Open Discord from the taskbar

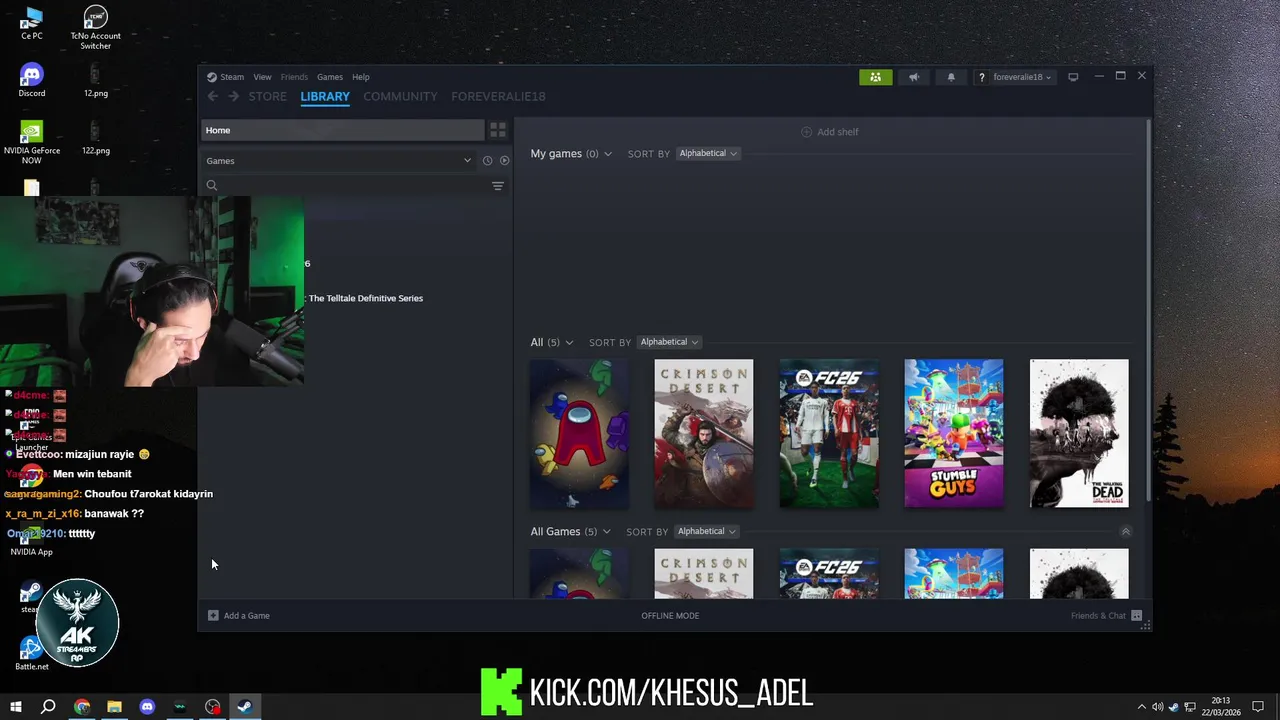pyautogui.click(x=147, y=707)
